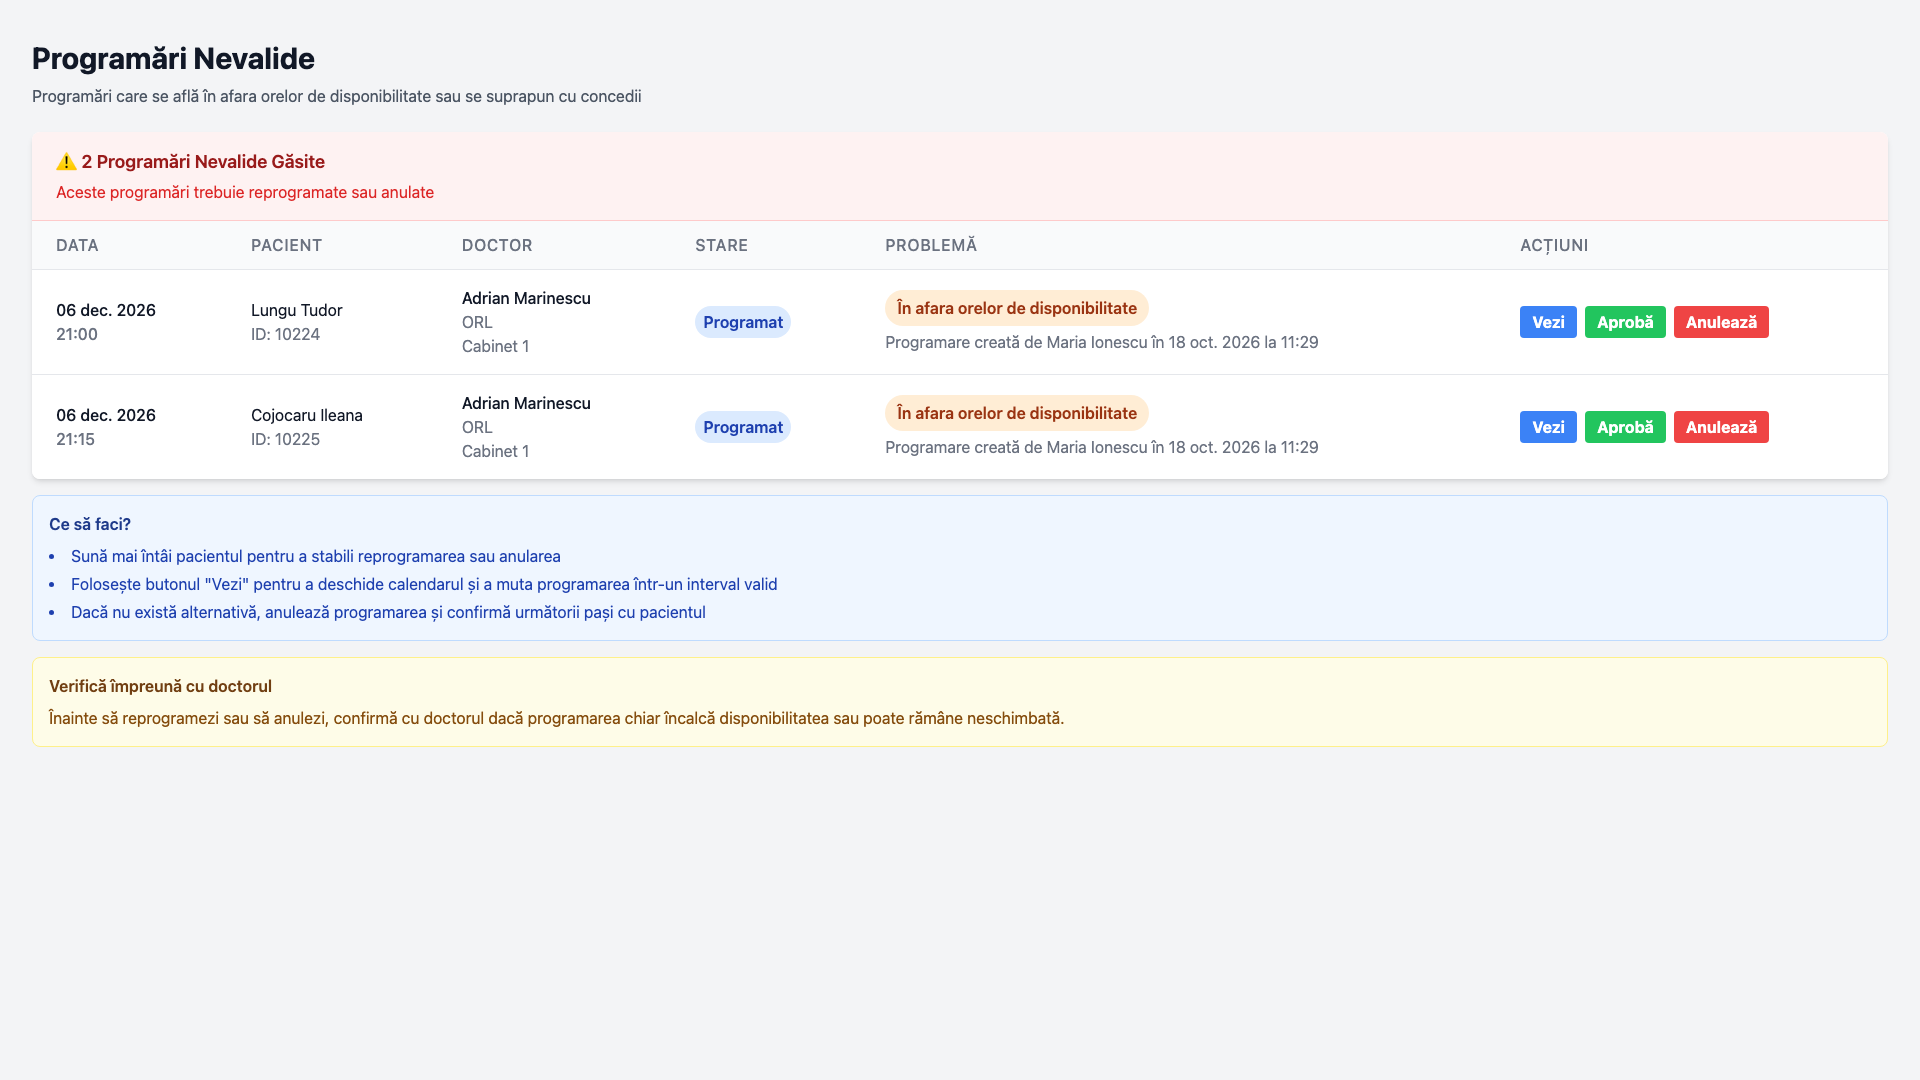The image size is (1920, 1080).
Task: Open Vezi for Lungu Tudor's appointment
Action: point(1548,322)
